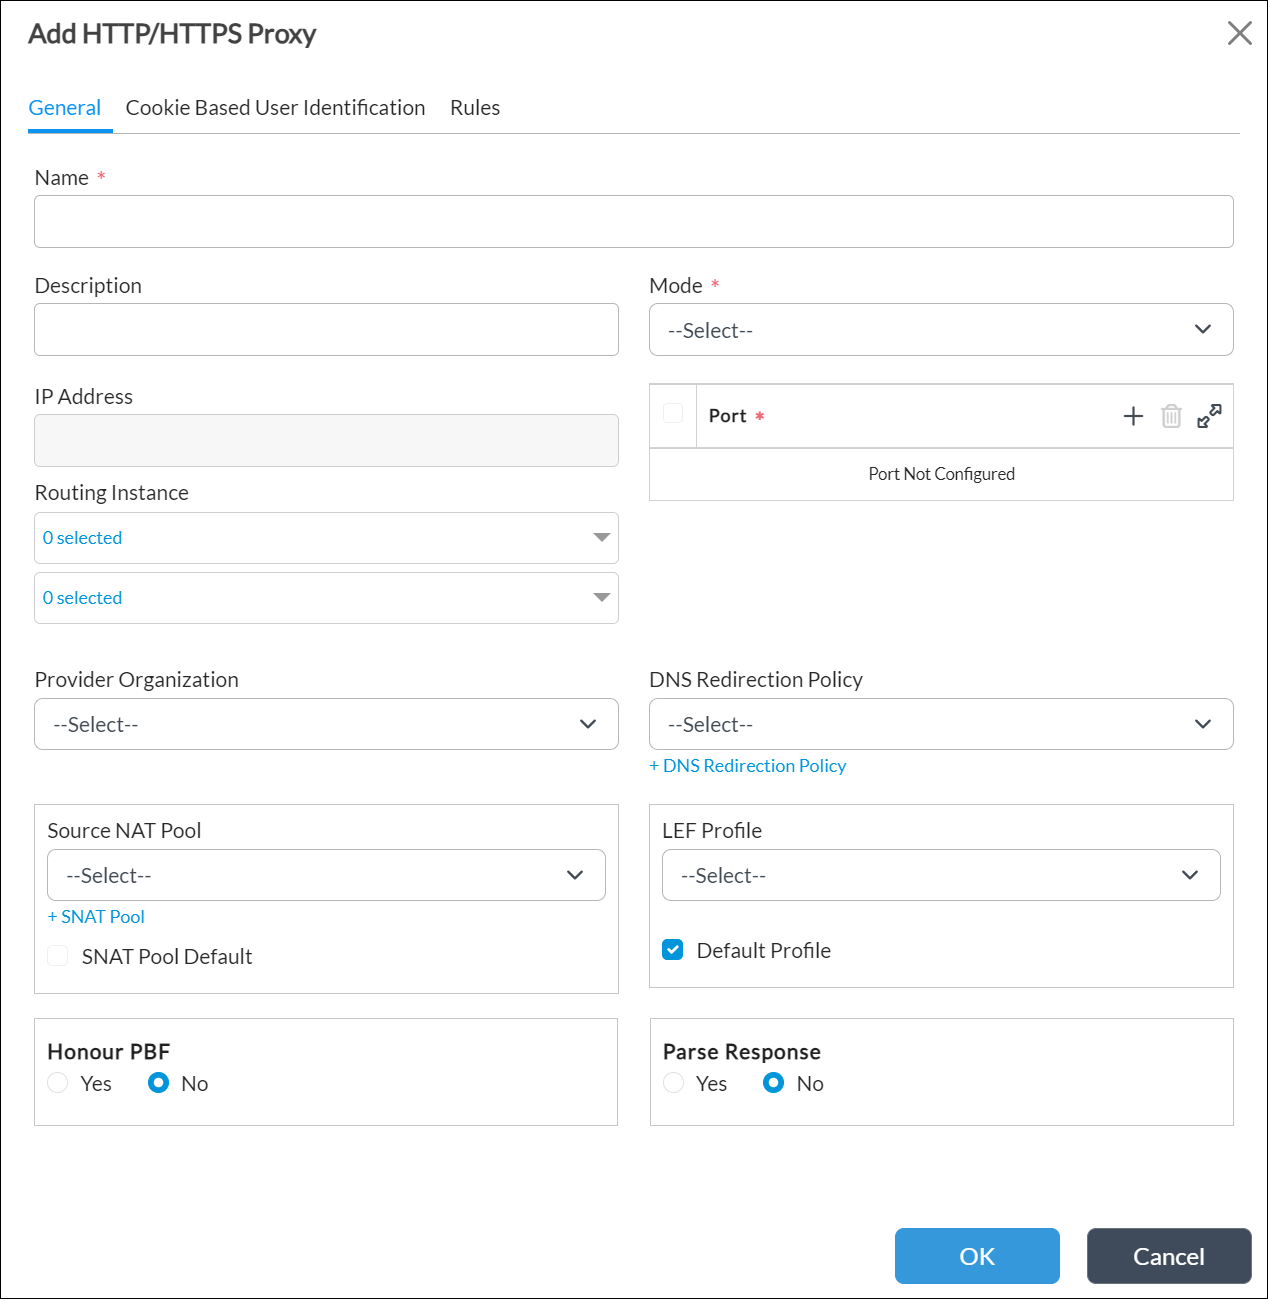Open the LEF Profile dropdown

[940, 875]
